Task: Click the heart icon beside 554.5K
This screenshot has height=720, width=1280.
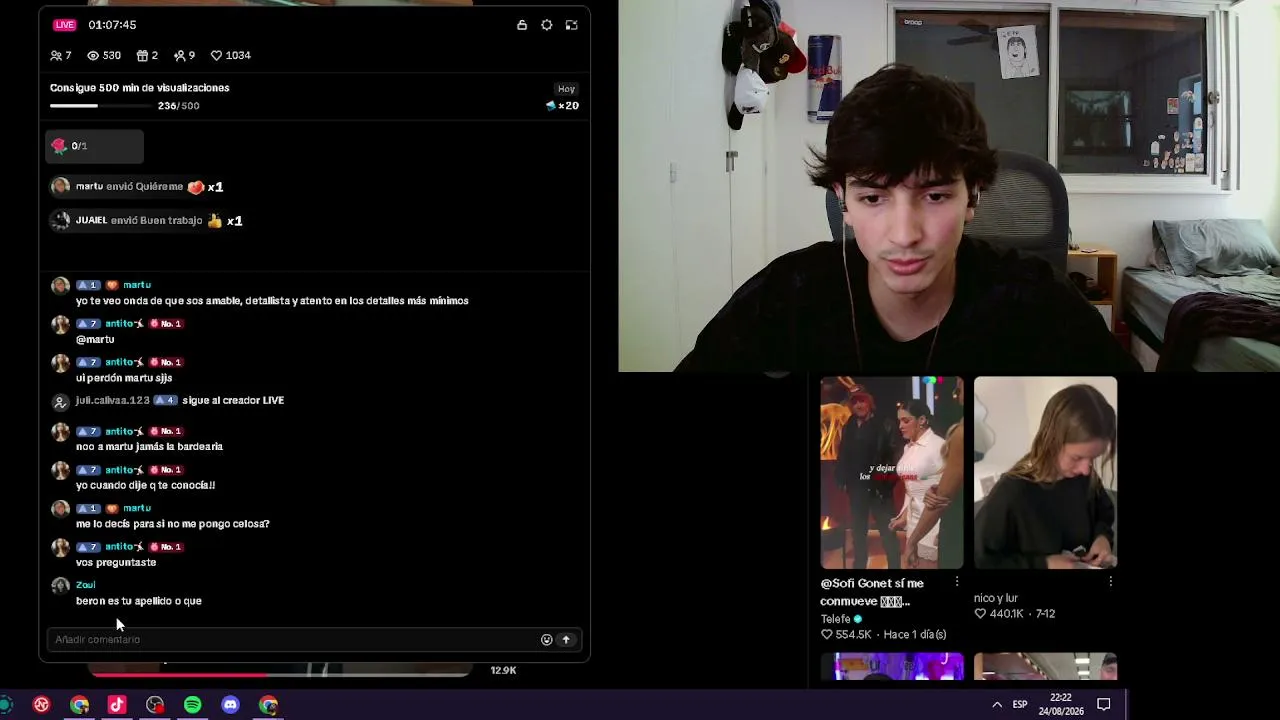Action: click(x=827, y=635)
